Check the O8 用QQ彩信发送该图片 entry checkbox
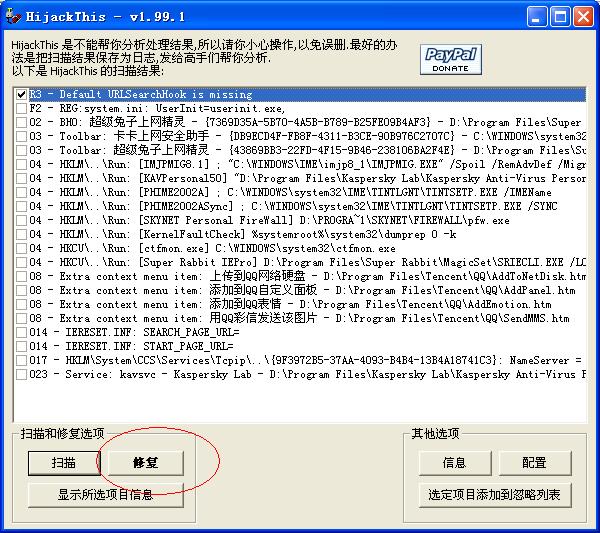The image size is (600, 533). click(21, 319)
